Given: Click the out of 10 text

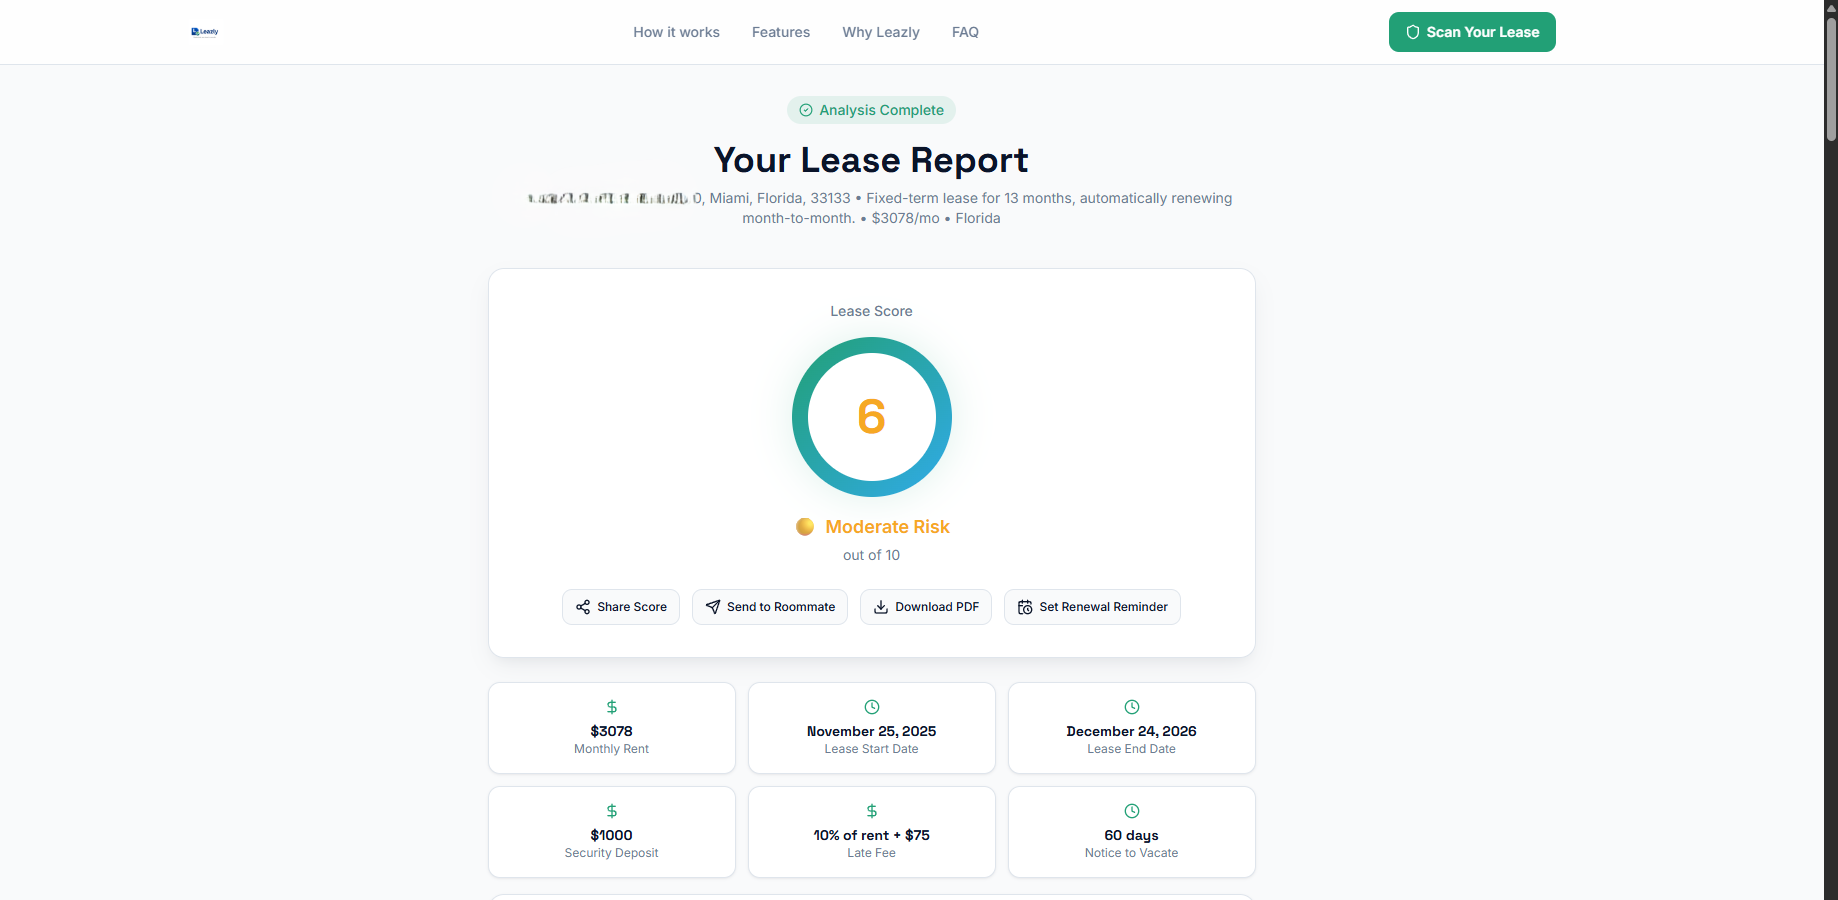Looking at the screenshot, I should click(871, 555).
